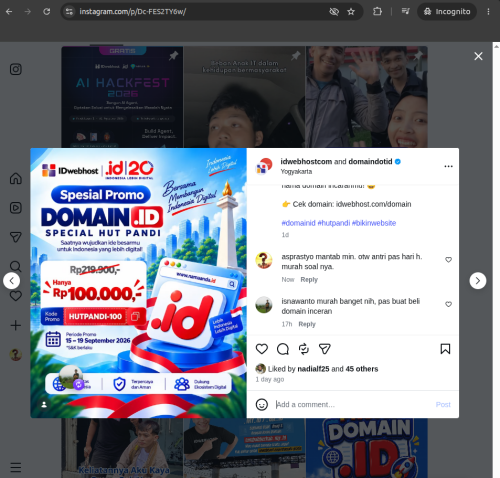Click the HUTPANDI-100 promo code on image

(95, 316)
